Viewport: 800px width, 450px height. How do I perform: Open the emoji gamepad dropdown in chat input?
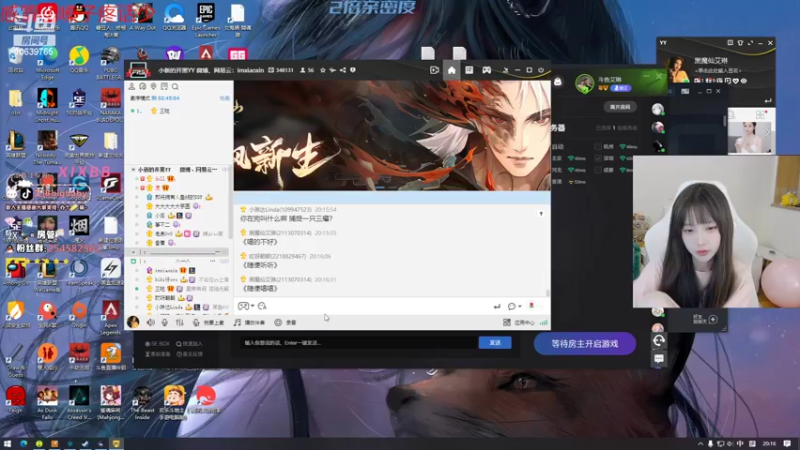[246, 306]
